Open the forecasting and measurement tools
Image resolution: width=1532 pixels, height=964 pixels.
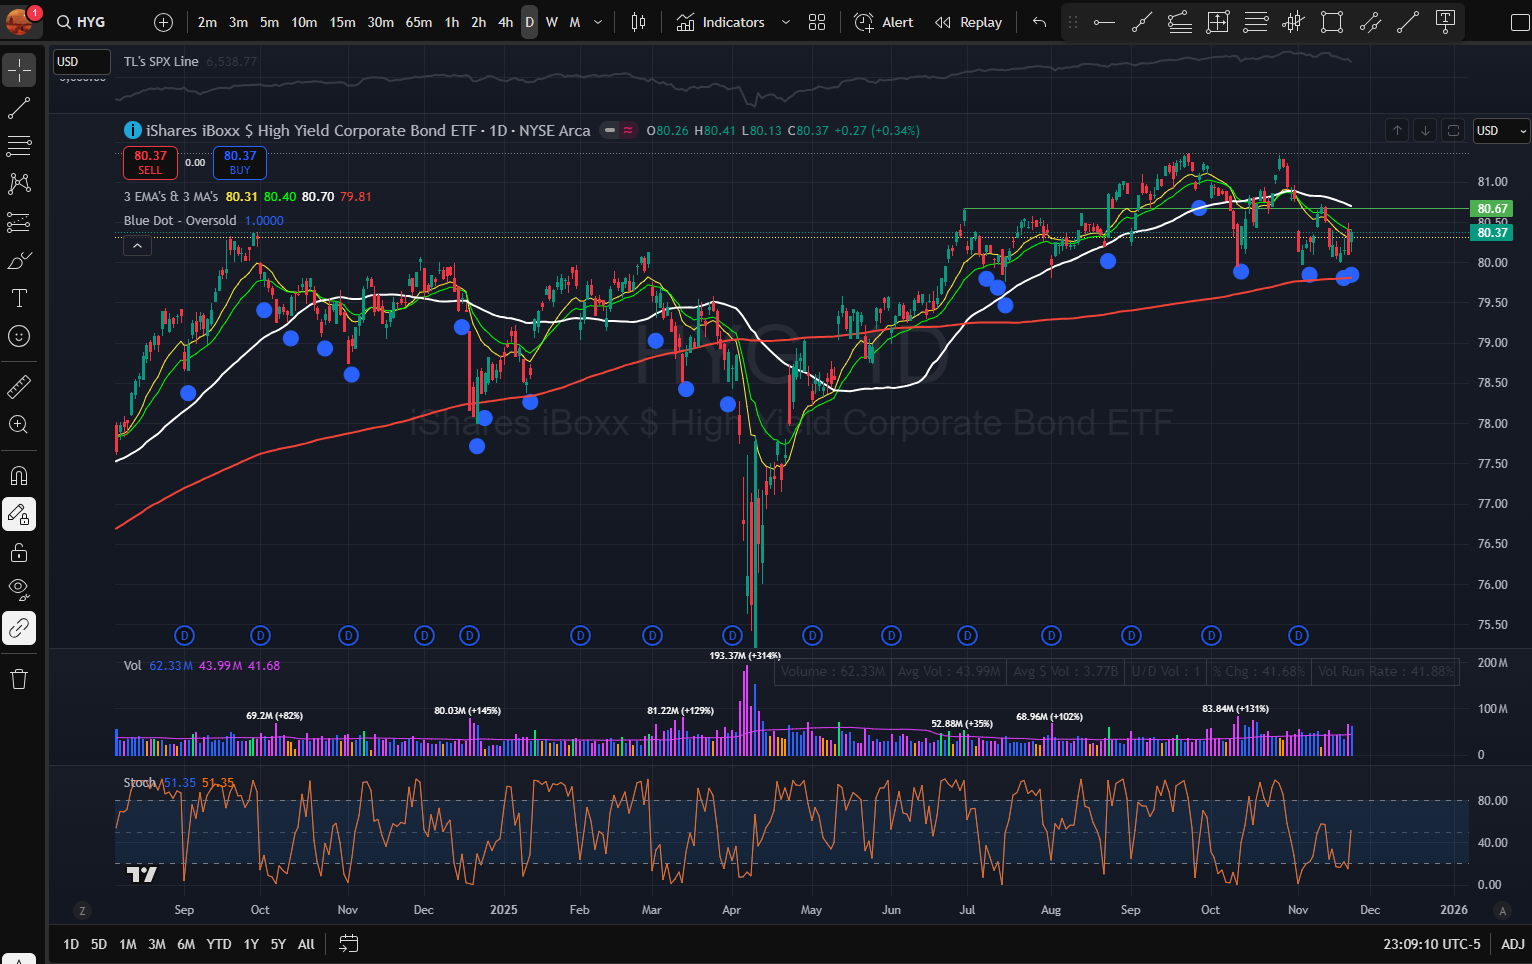tap(19, 222)
